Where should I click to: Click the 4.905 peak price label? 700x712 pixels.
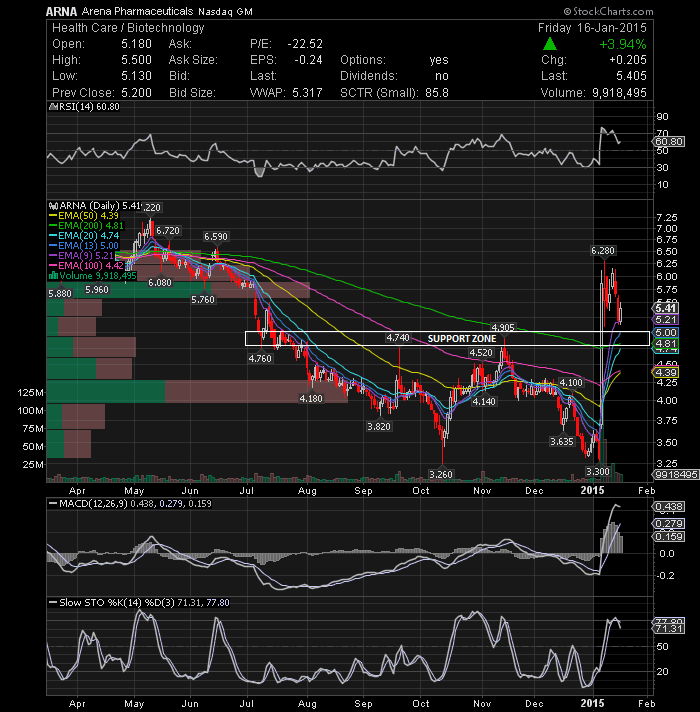pyautogui.click(x=503, y=327)
